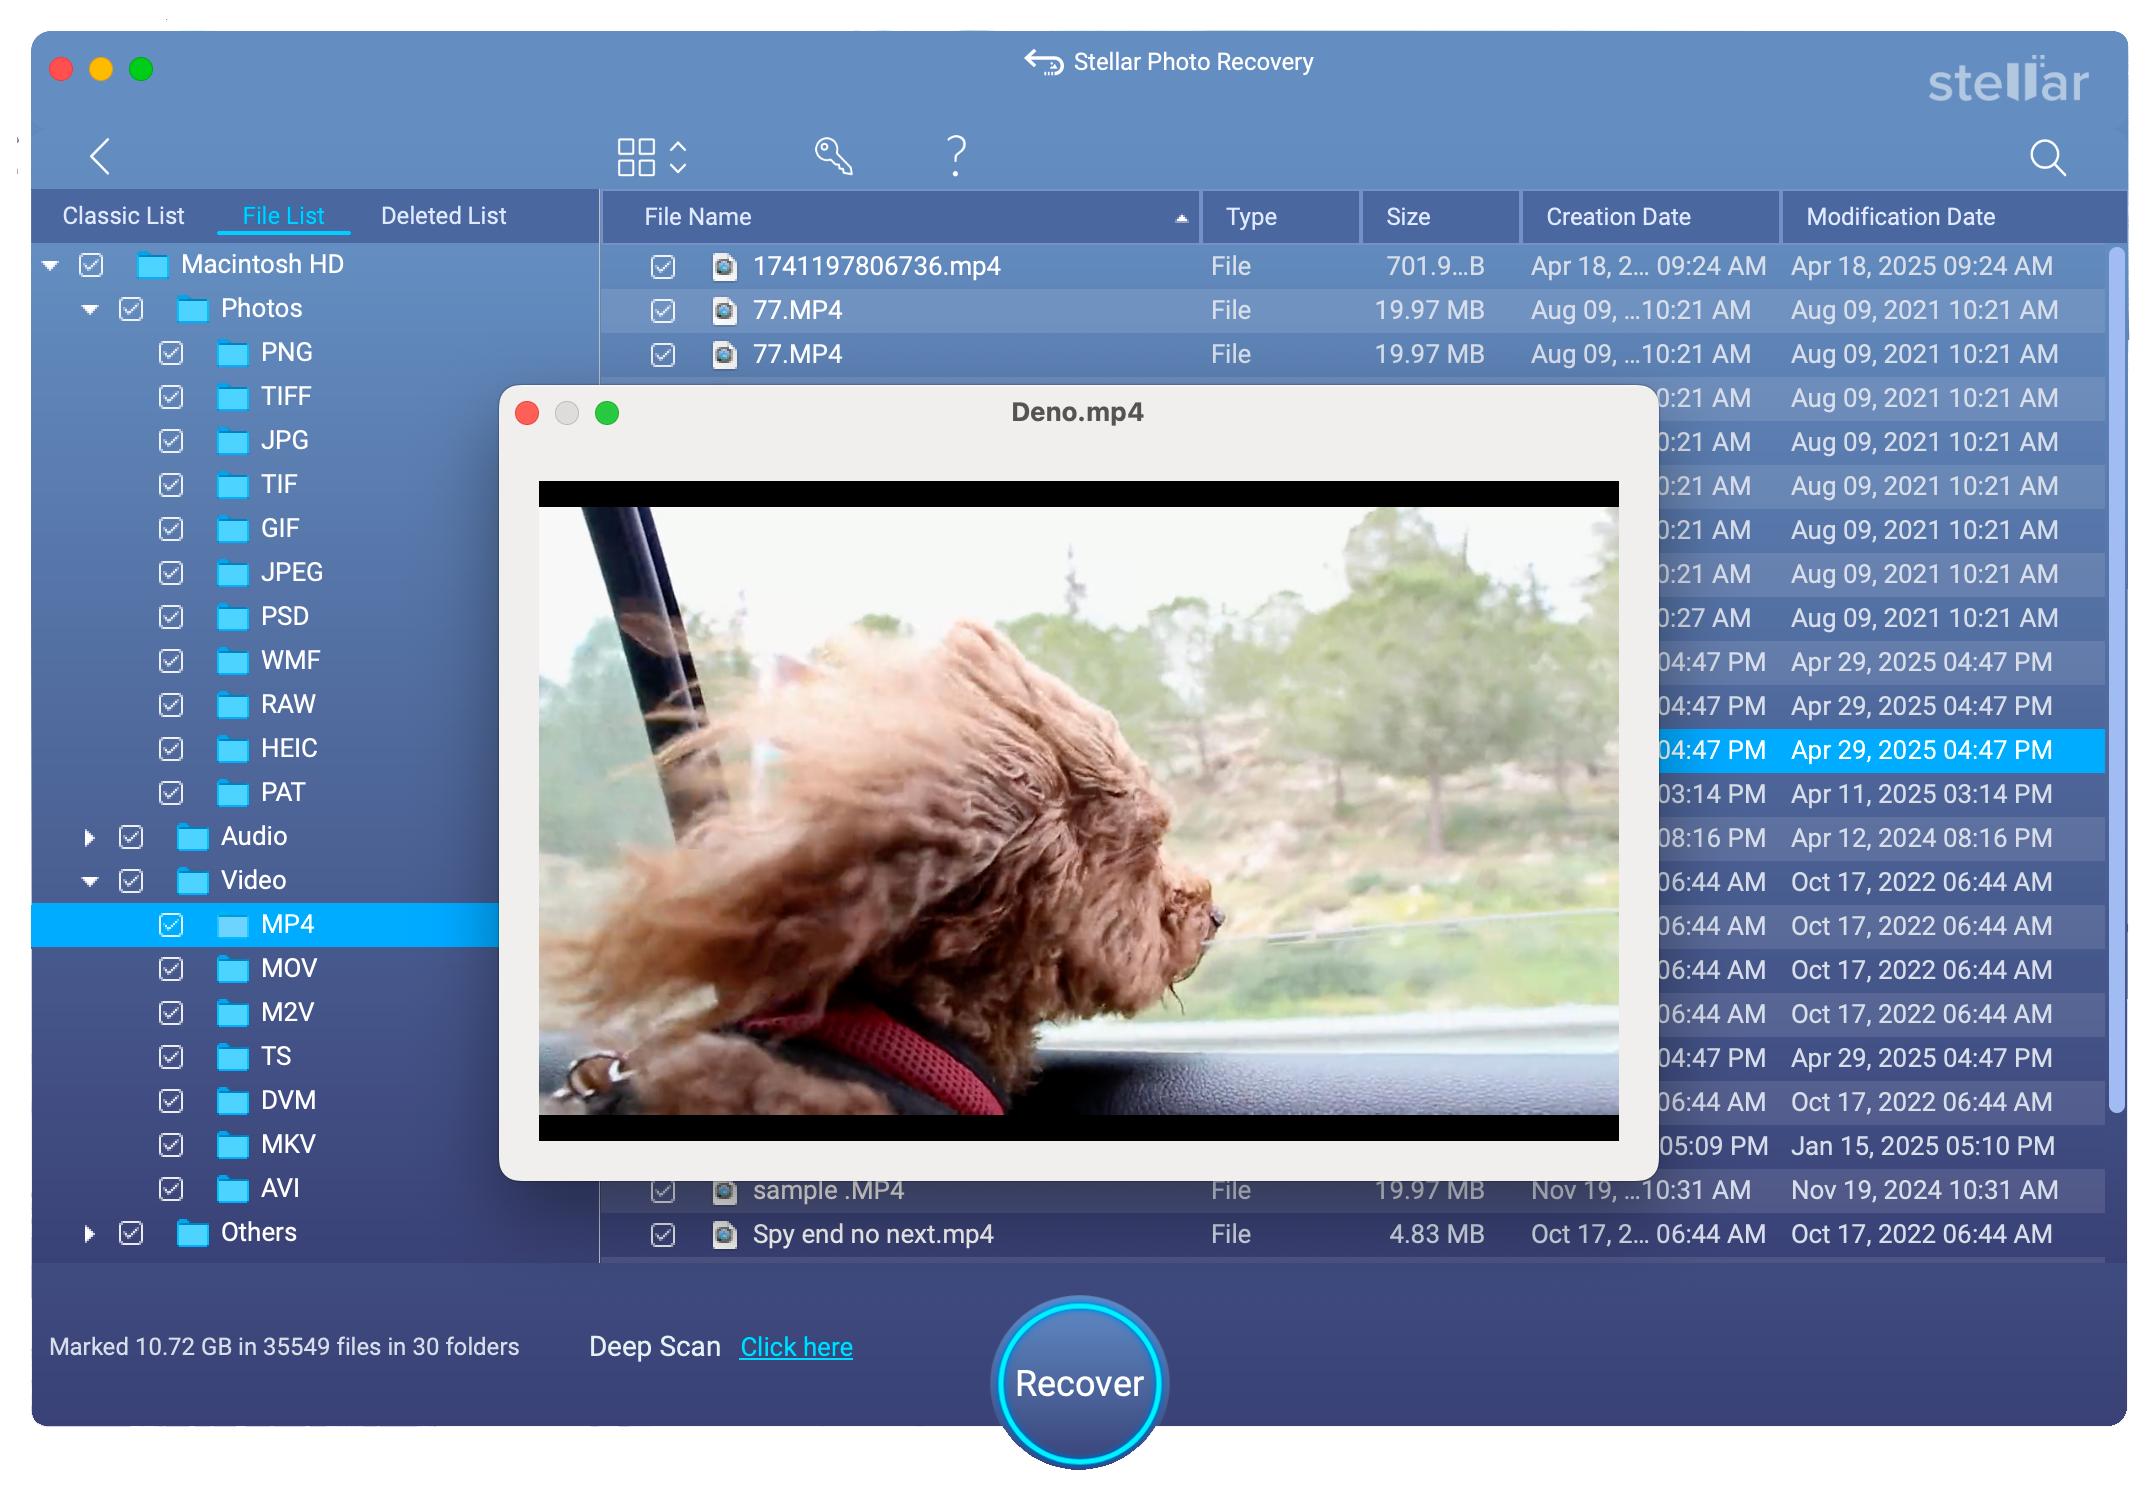Collapse the Photos folder tree

coord(90,310)
